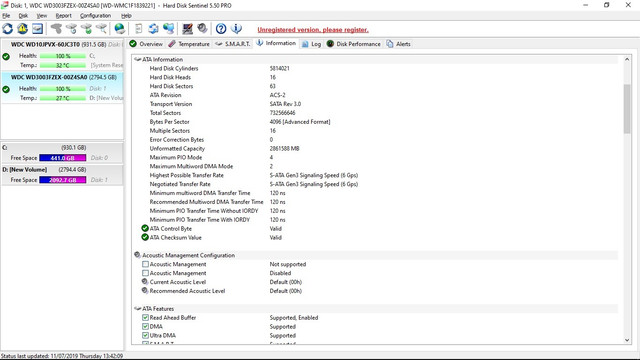Toggle the first Acoustic Management checkbox (Not supported)
The image size is (640, 360).
click(x=145, y=264)
